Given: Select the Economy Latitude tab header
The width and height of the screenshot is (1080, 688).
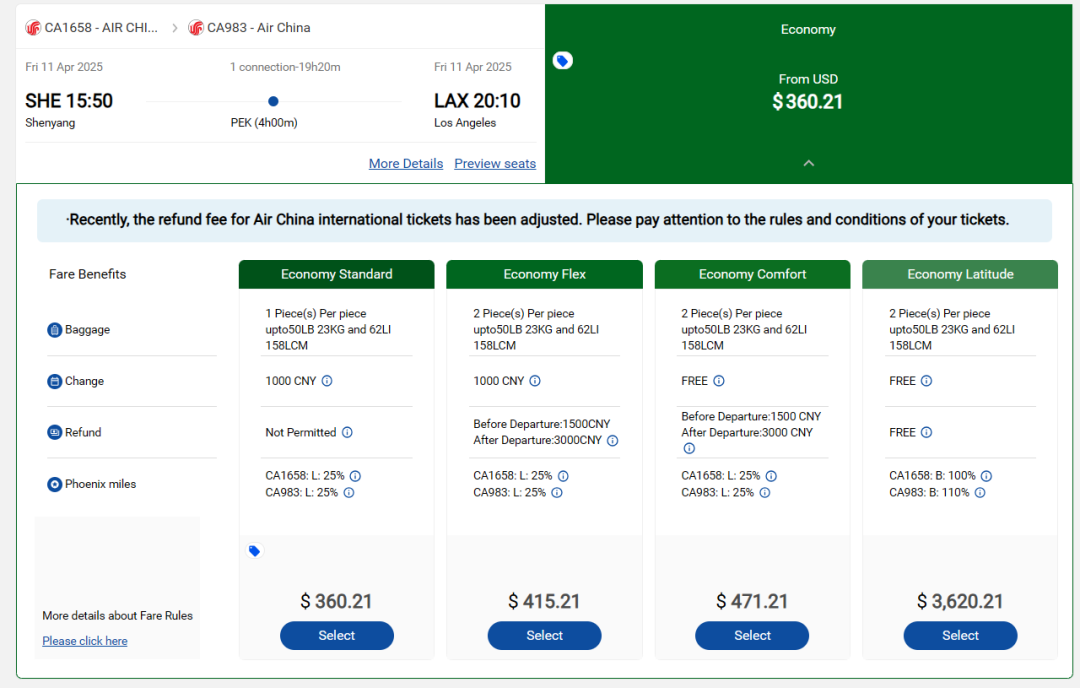Looking at the screenshot, I should (960, 274).
